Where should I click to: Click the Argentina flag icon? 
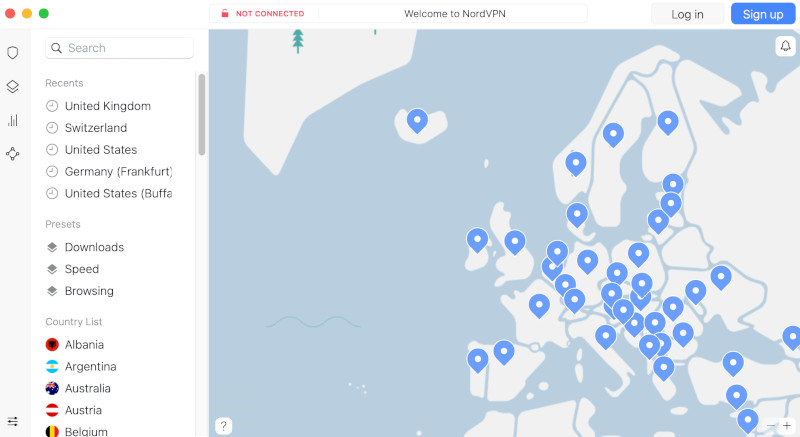52,367
